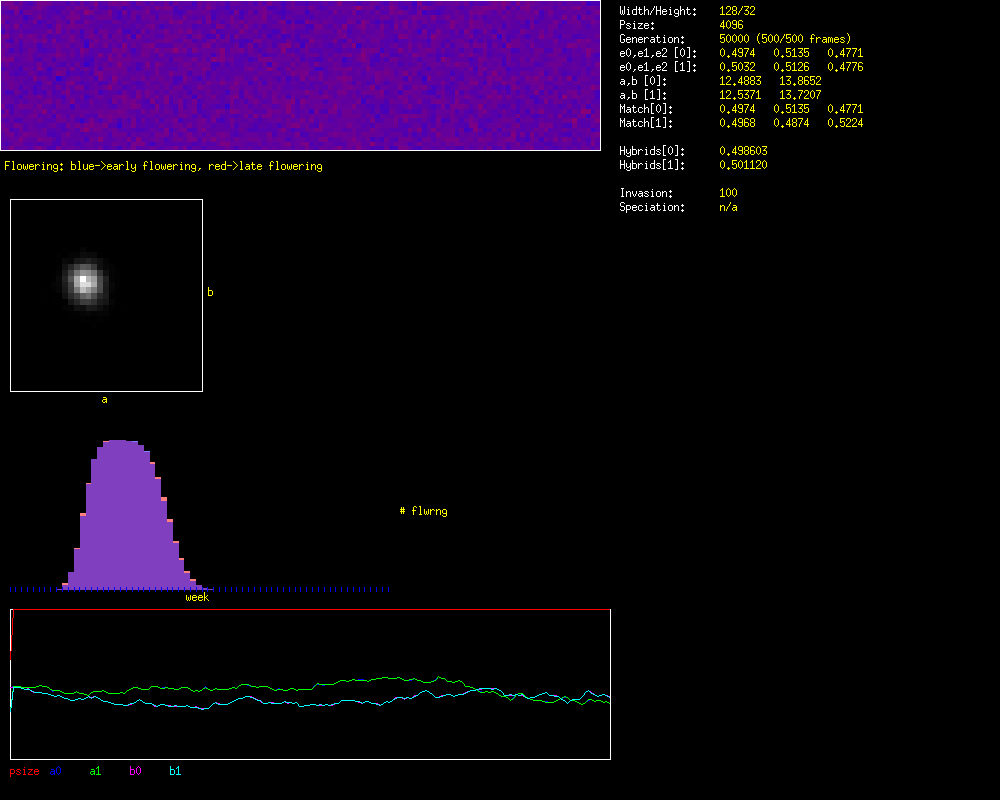Select "0.4771" in the e0,e1,e2 [0] row
Screen dimensions: 1000x800
pyautogui.click(x=845, y=54)
